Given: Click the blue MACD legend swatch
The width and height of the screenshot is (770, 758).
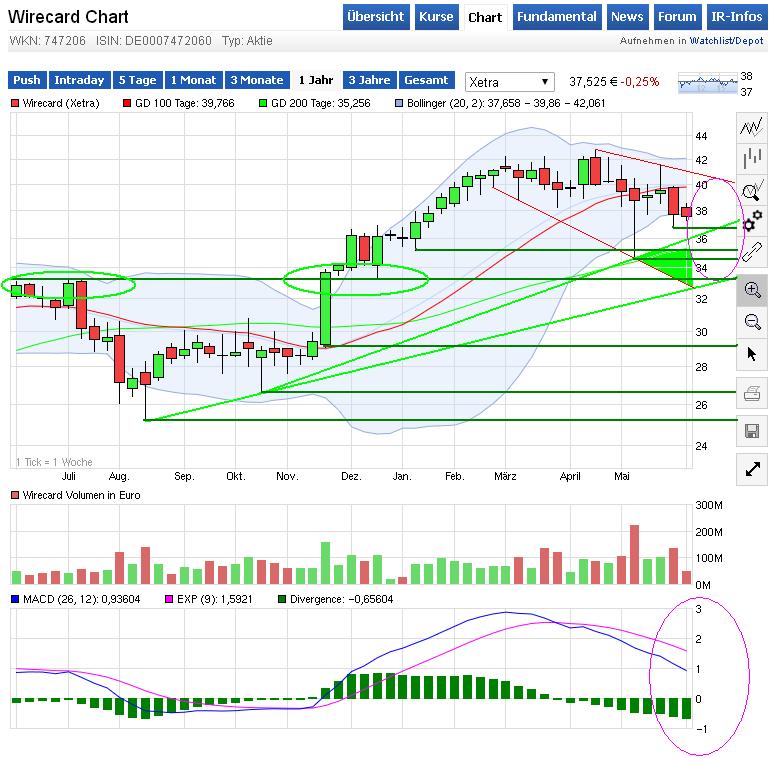Looking at the screenshot, I should [15, 599].
